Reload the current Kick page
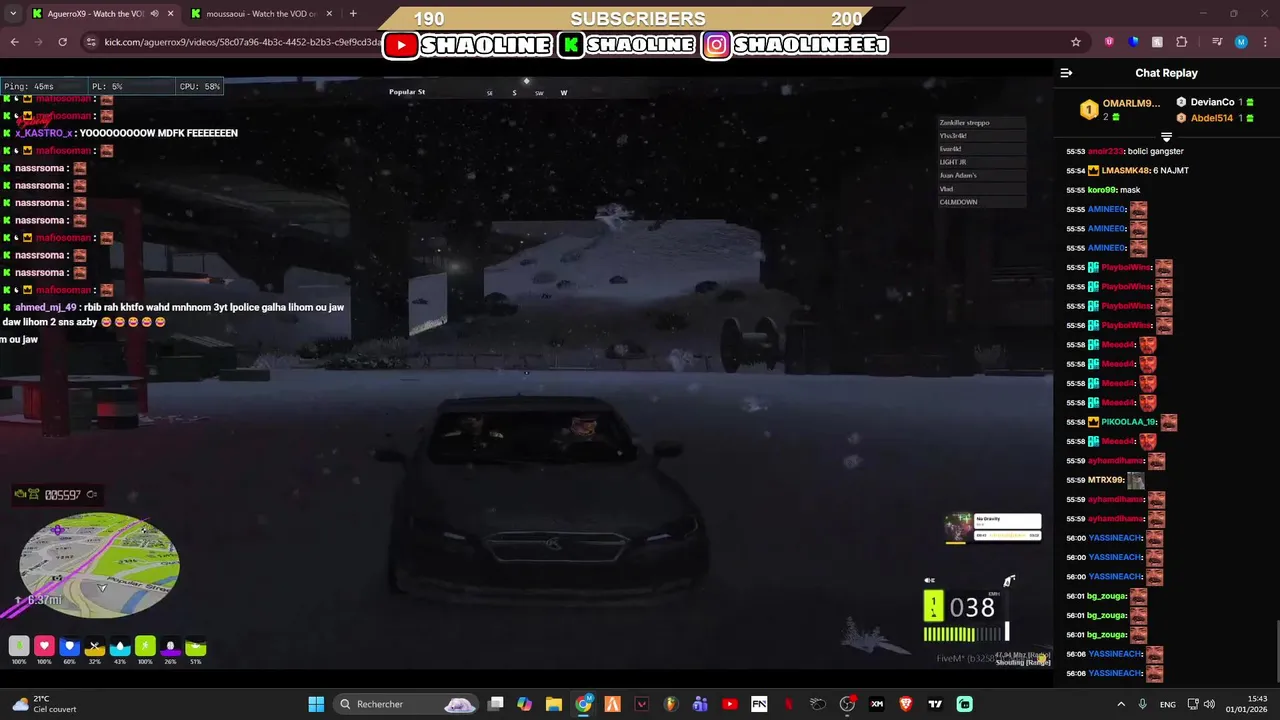 pyautogui.click(x=62, y=42)
